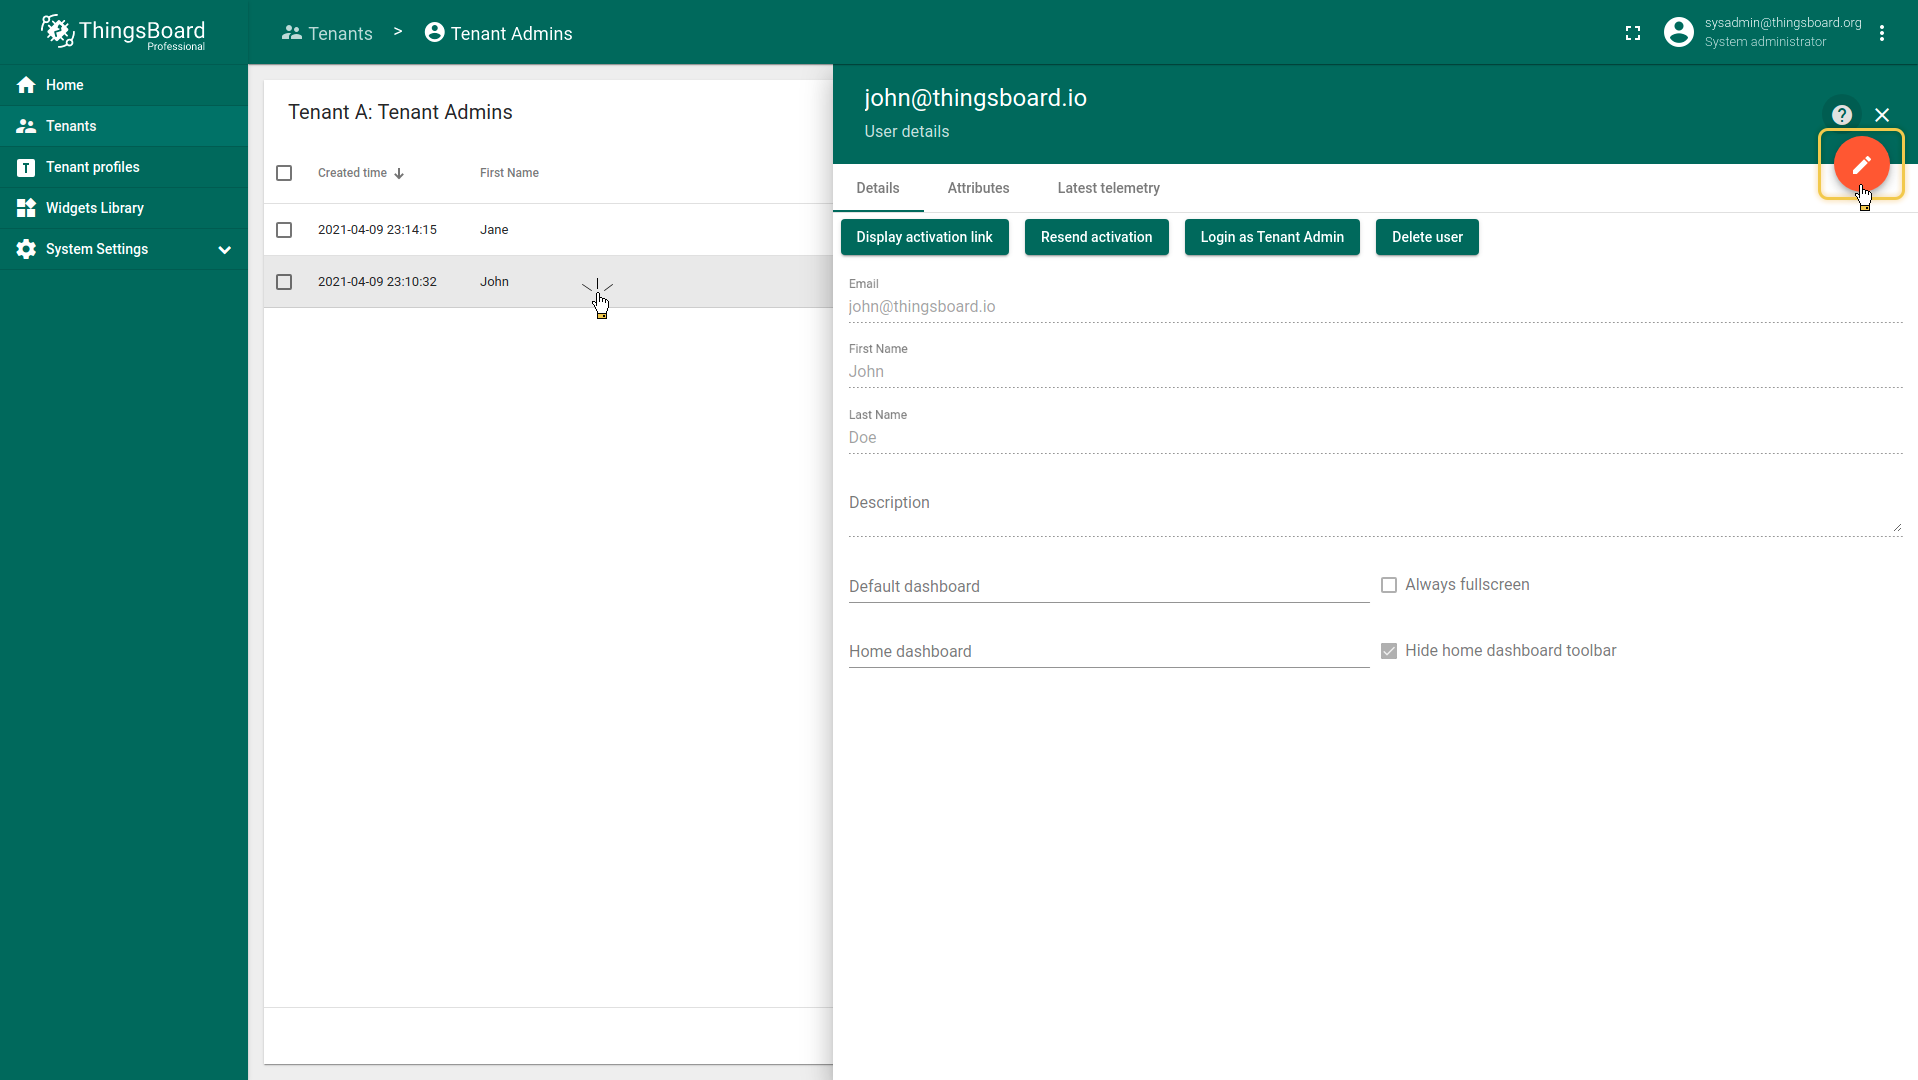The width and height of the screenshot is (1918, 1080).
Task: Click the Email field john@thingsboard.io
Action: 1375,307
